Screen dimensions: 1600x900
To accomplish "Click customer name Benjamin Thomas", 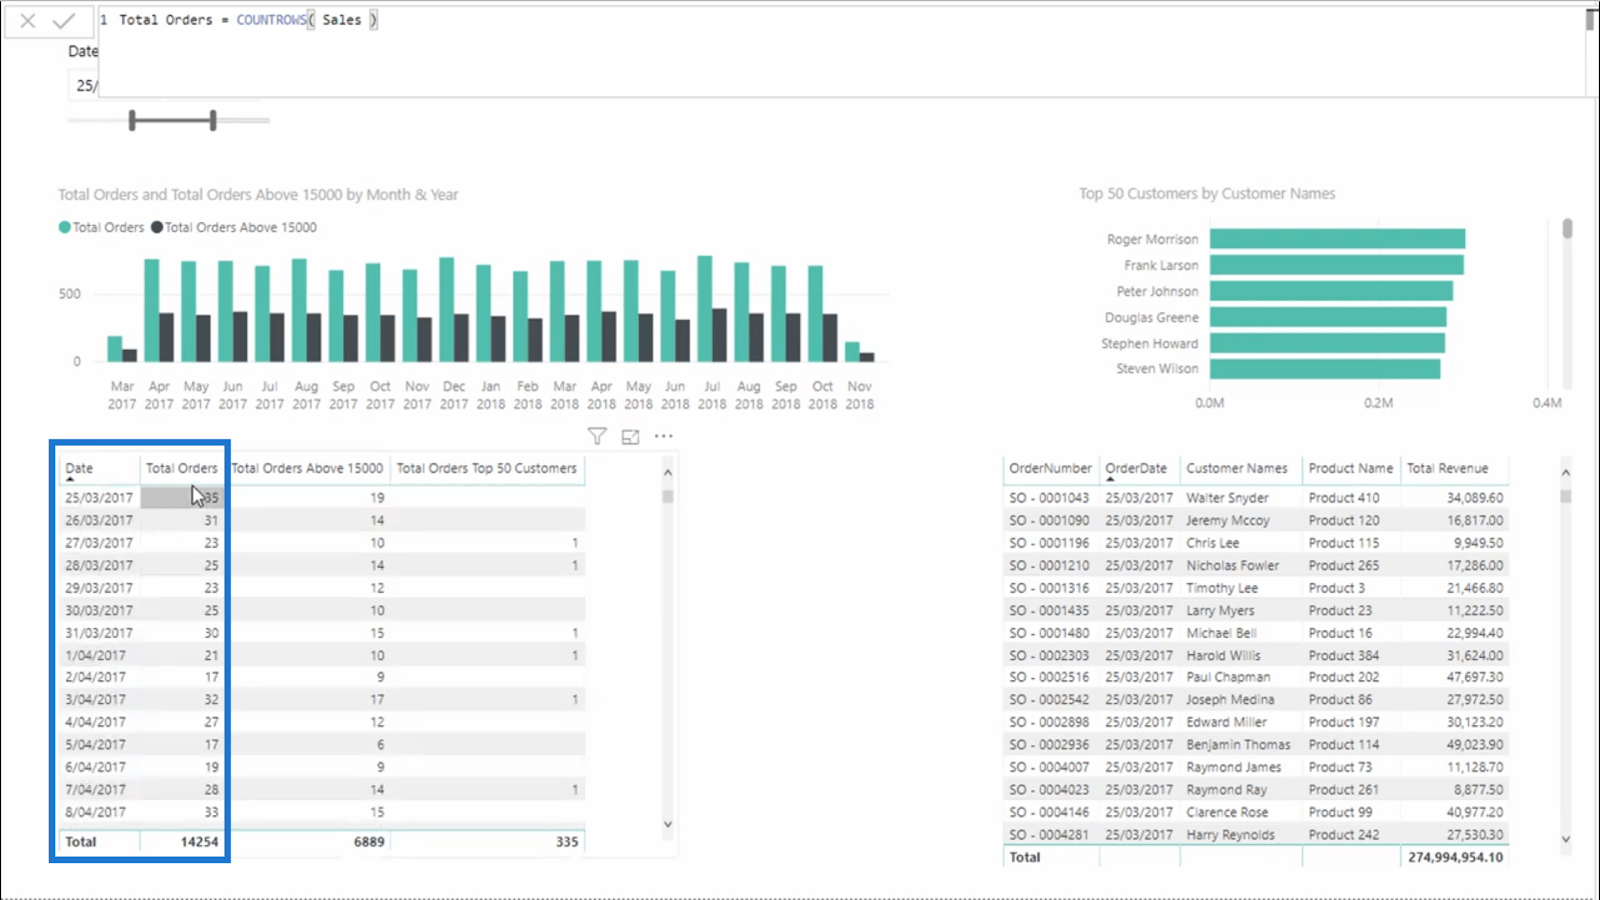I will 1238,744.
